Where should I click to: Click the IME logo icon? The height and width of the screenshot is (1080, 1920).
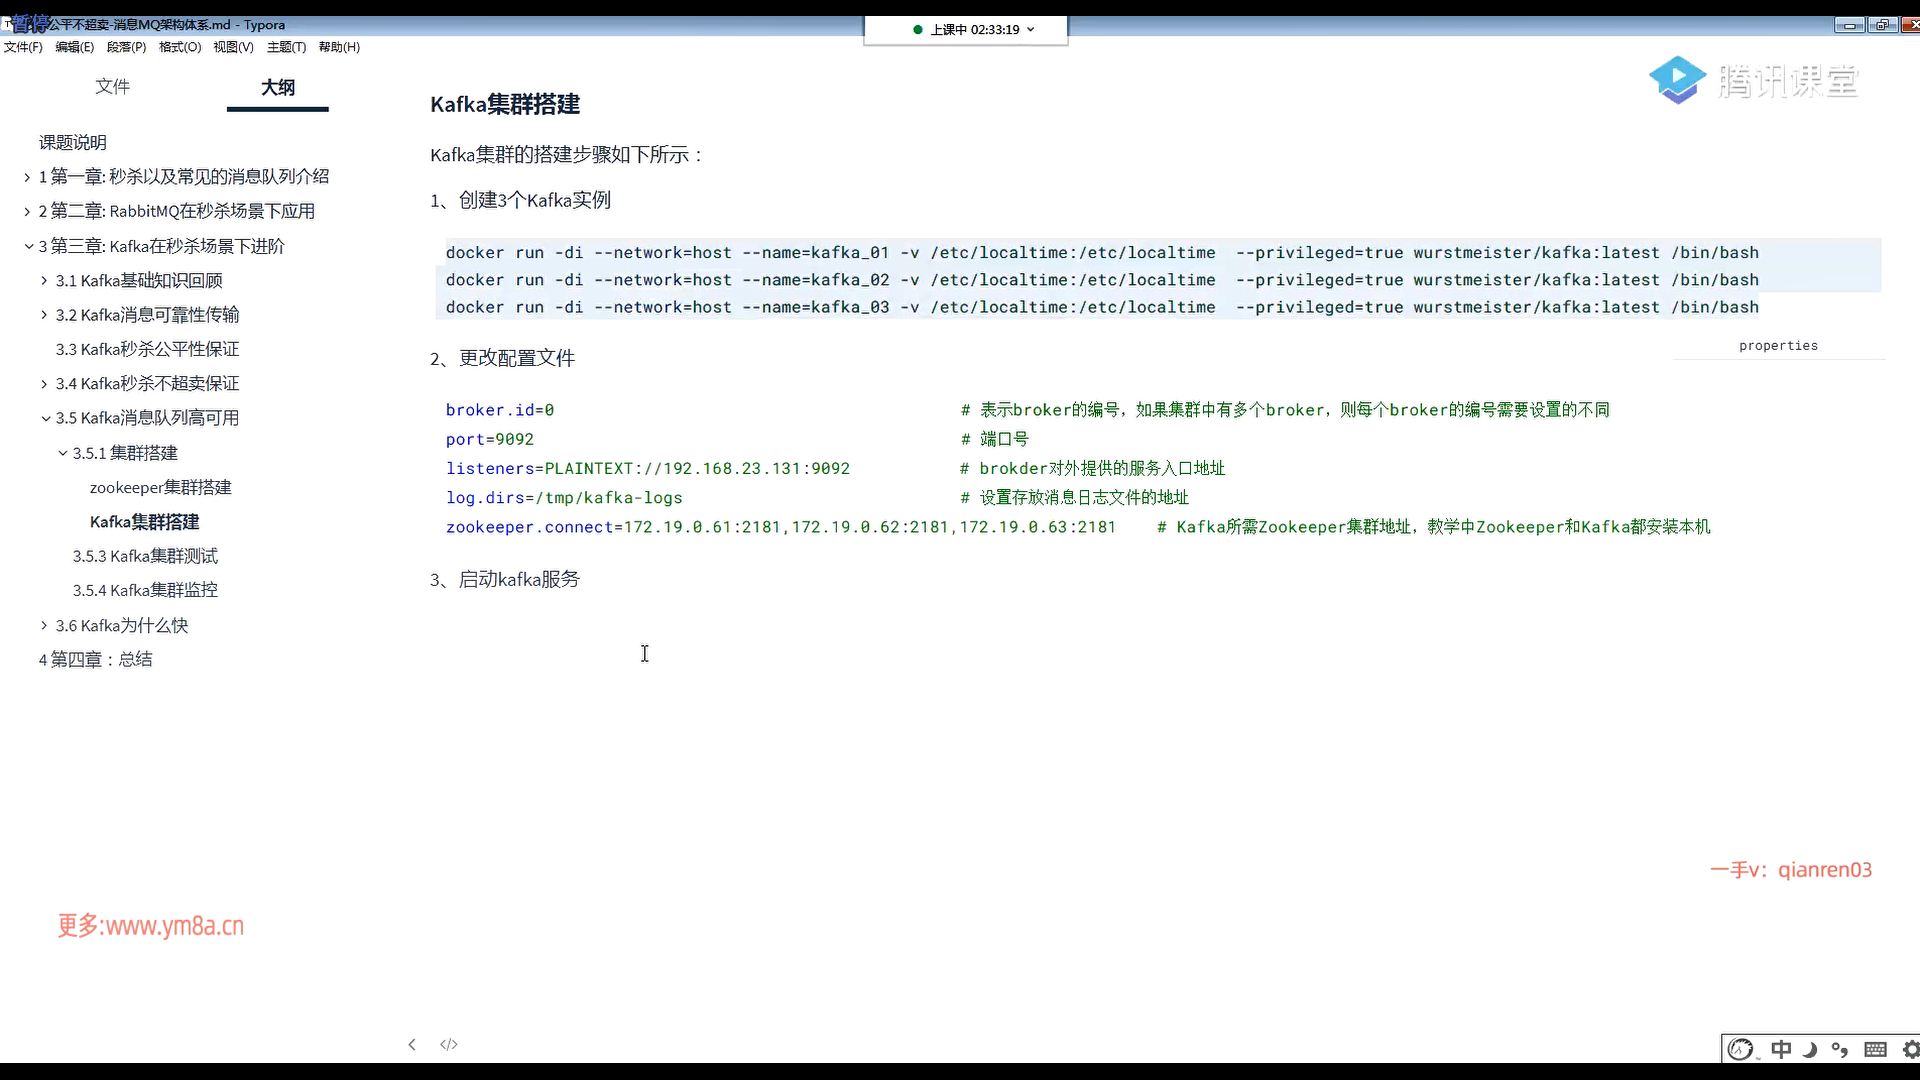pyautogui.click(x=1741, y=1049)
